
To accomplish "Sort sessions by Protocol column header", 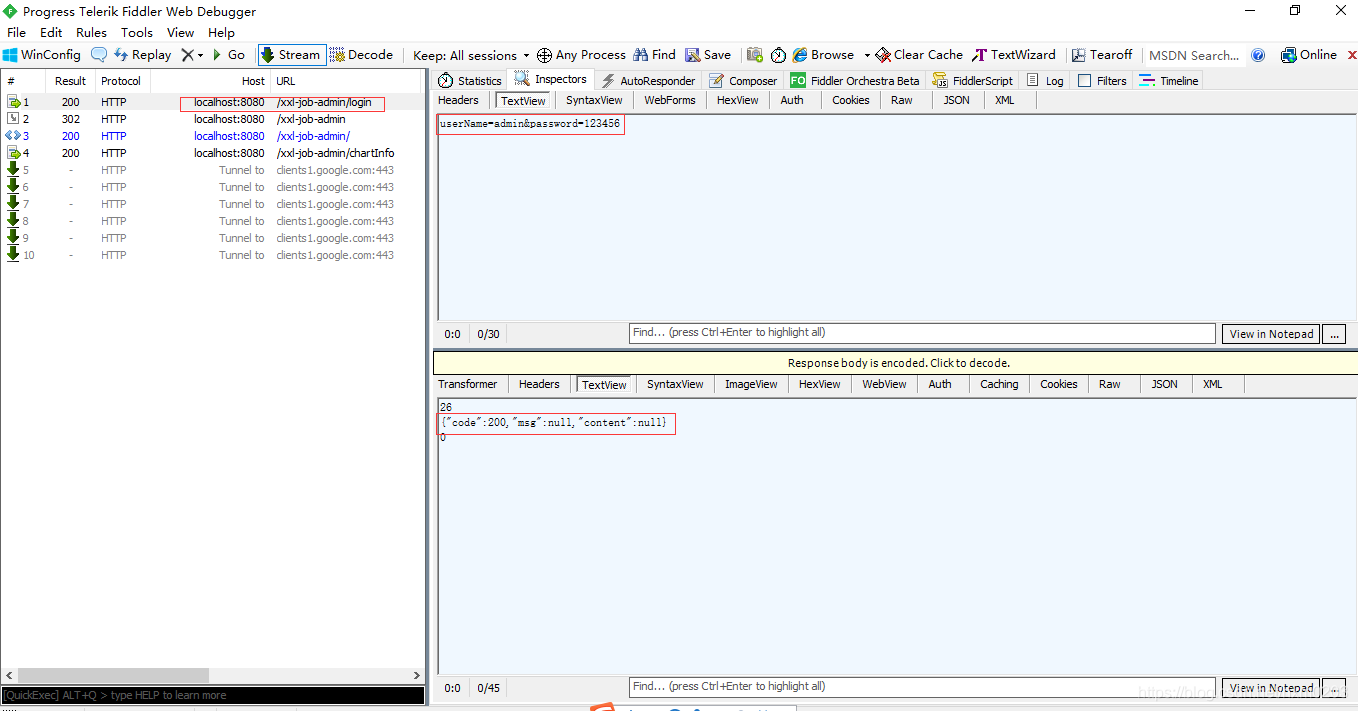I will point(121,81).
